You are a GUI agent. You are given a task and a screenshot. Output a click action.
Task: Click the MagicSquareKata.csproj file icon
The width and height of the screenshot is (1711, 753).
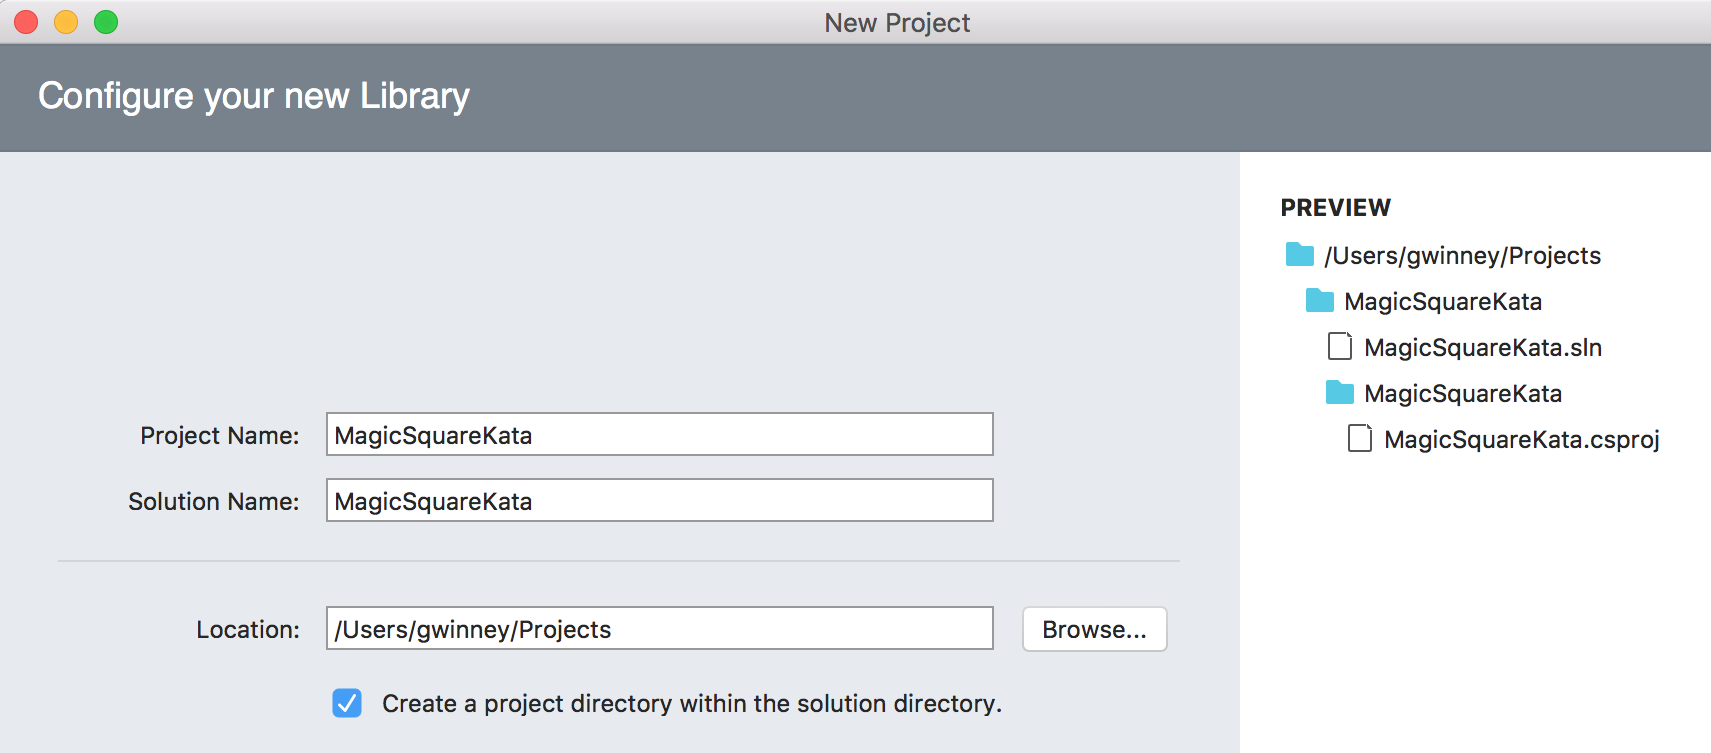click(1359, 439)
